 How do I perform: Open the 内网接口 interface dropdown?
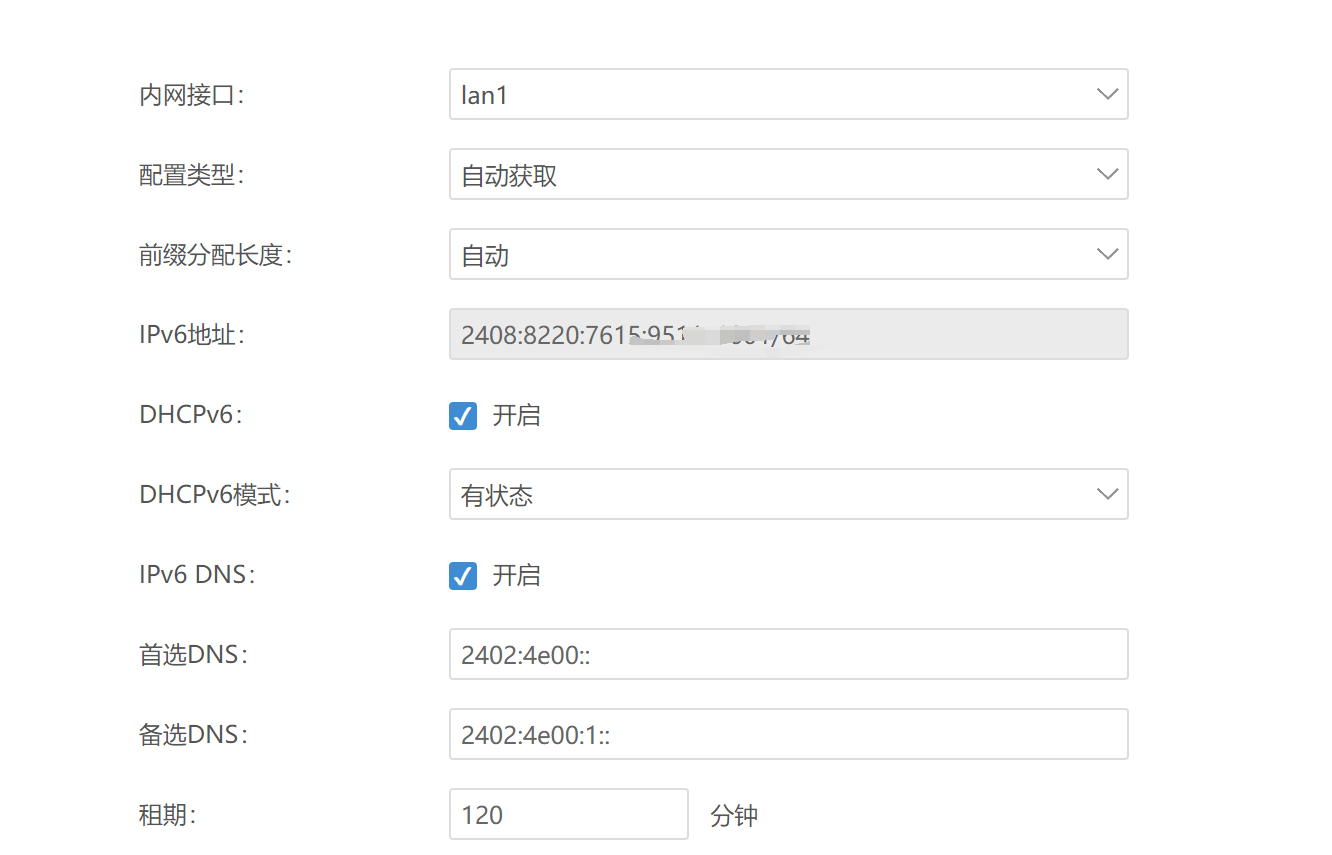[789, 93]
